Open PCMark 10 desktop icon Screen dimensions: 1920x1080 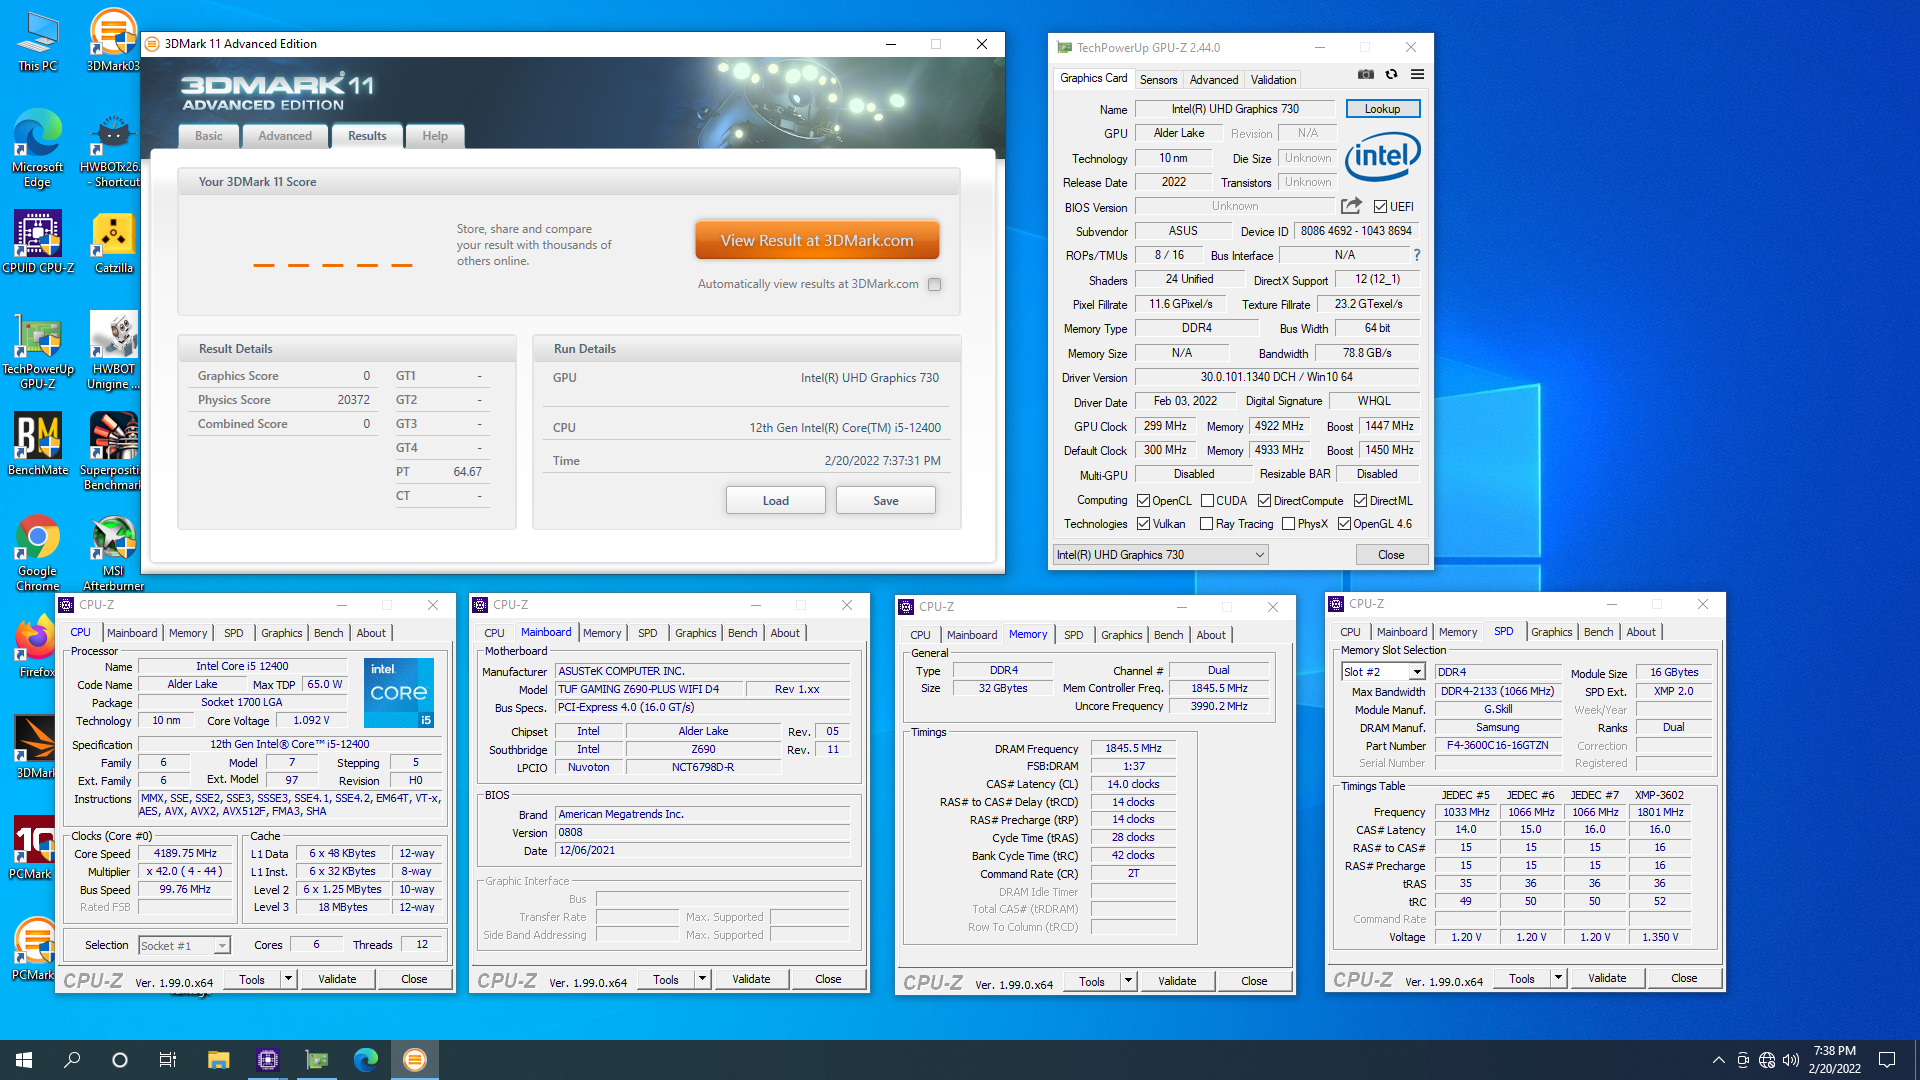coord(33,848)
